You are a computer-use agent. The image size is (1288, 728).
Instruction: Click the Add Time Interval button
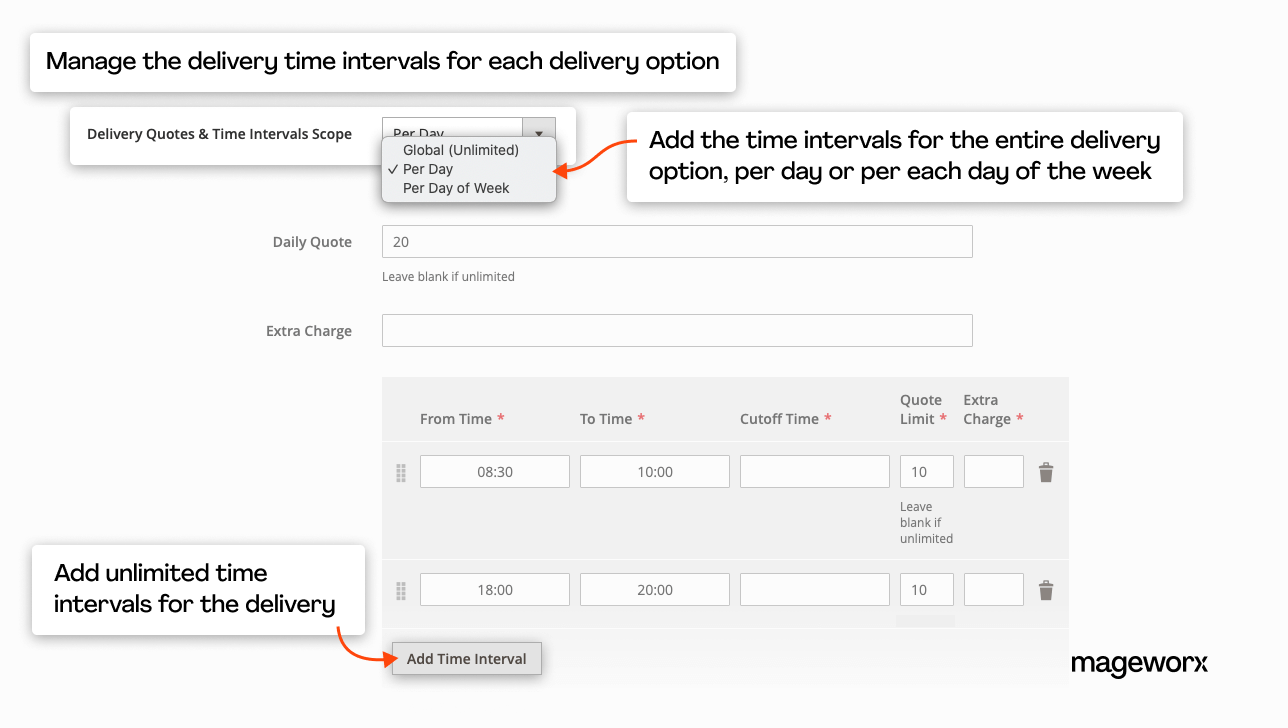[x=466, y=658]
